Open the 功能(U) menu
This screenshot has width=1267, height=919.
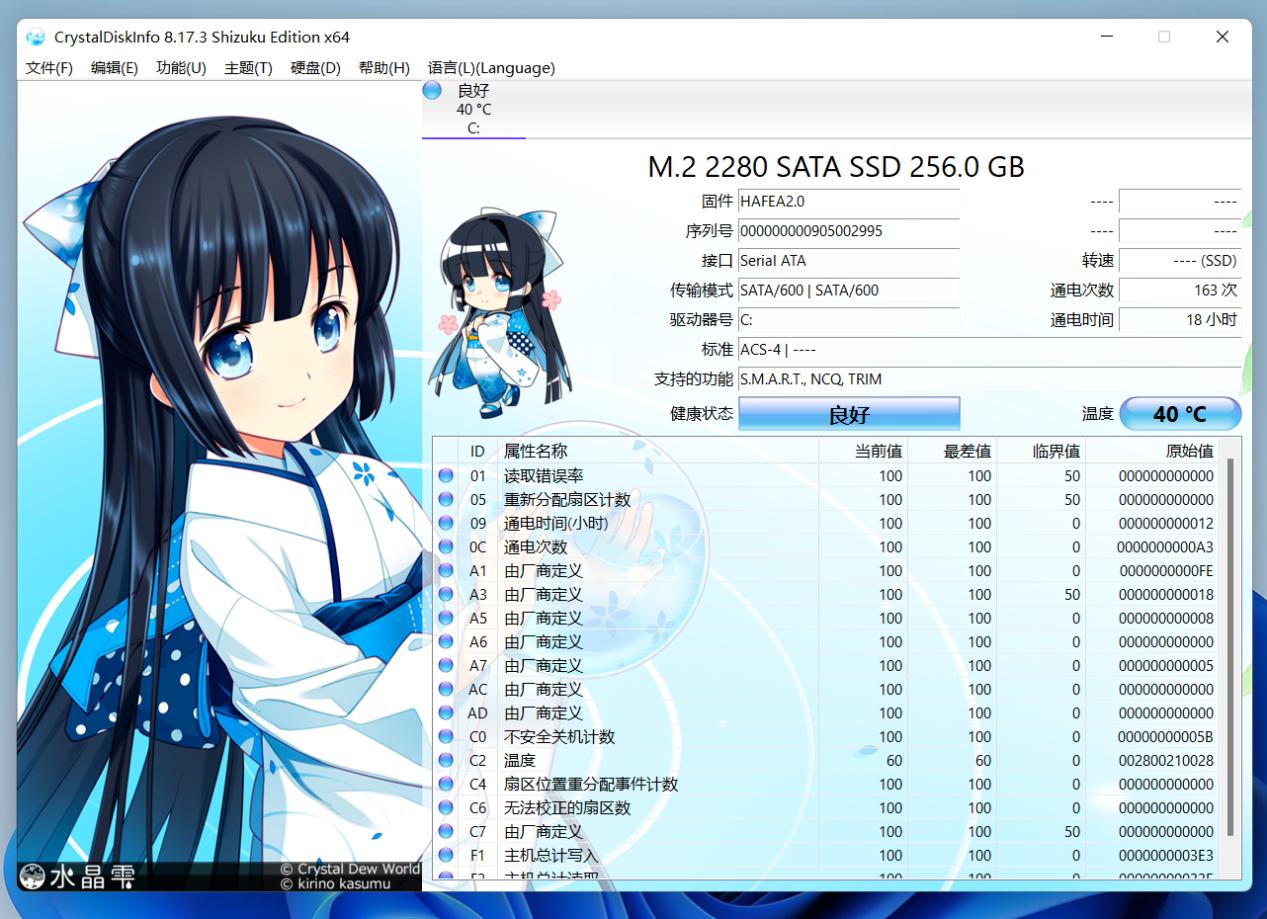[x=181, y=68]
